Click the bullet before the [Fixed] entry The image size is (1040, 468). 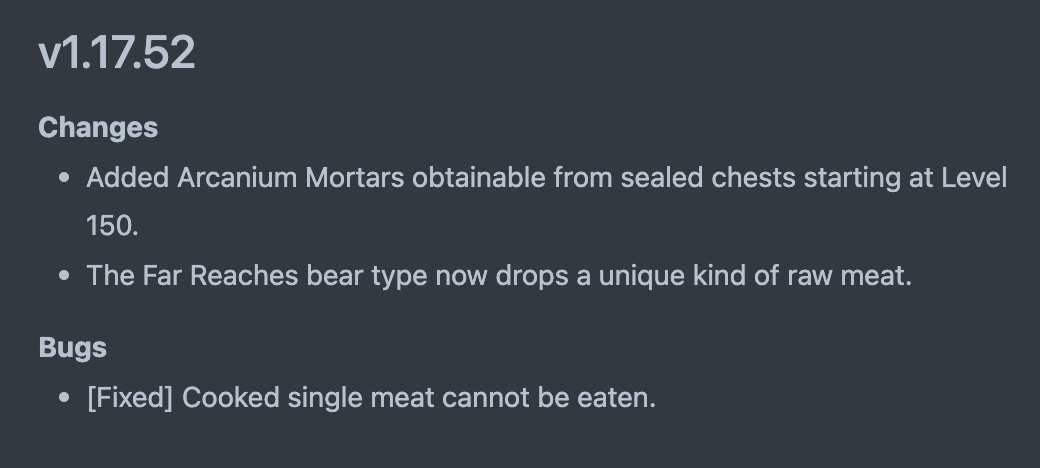(x=65, y=399)
